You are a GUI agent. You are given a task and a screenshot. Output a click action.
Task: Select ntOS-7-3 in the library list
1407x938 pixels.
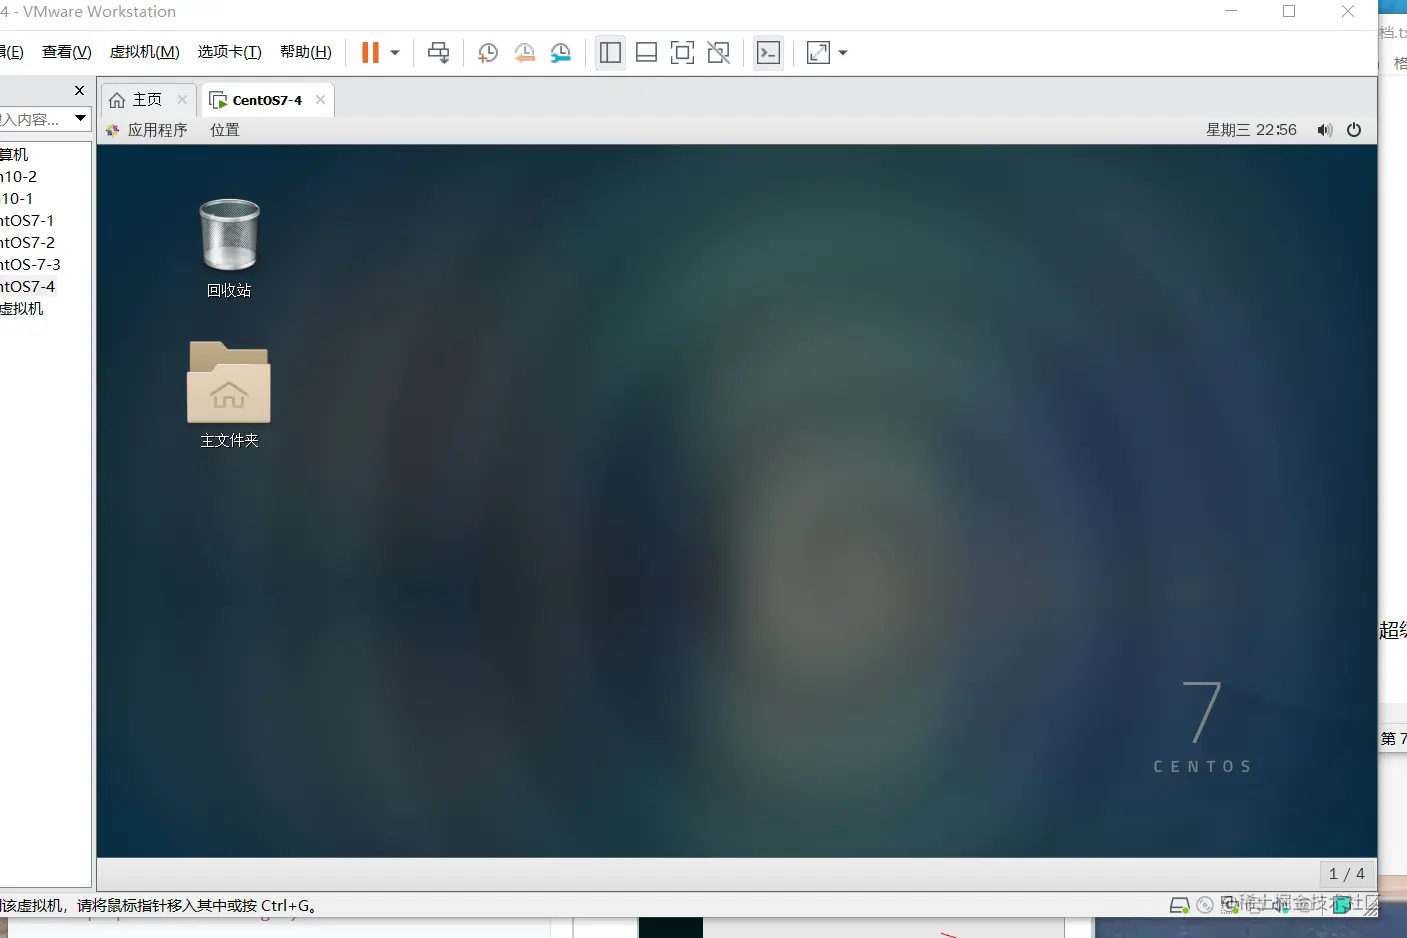pyautogui.click(x=30, y=264)
